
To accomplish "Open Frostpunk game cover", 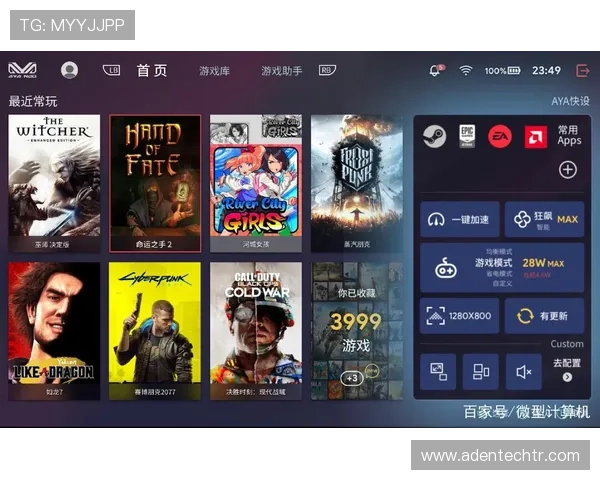I will [x=357, y=183].
